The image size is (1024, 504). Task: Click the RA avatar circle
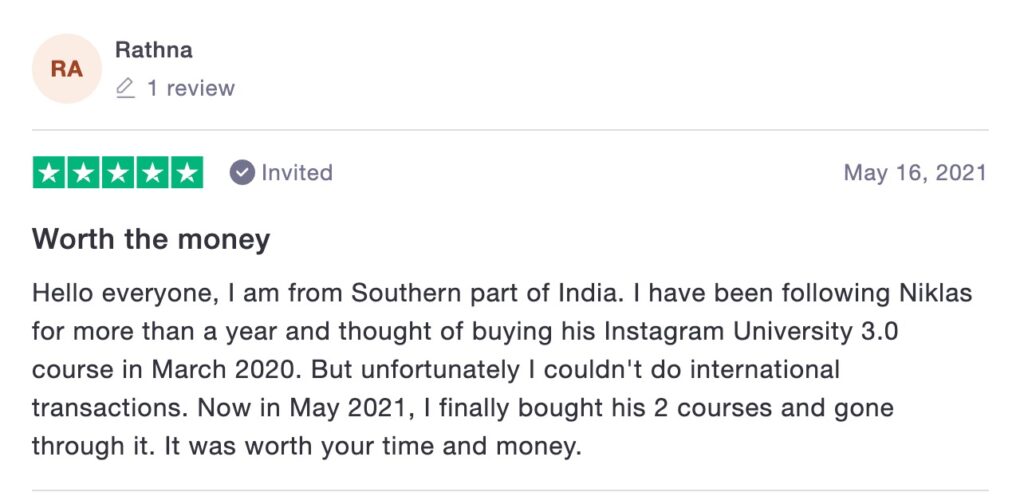coord(67,68)
